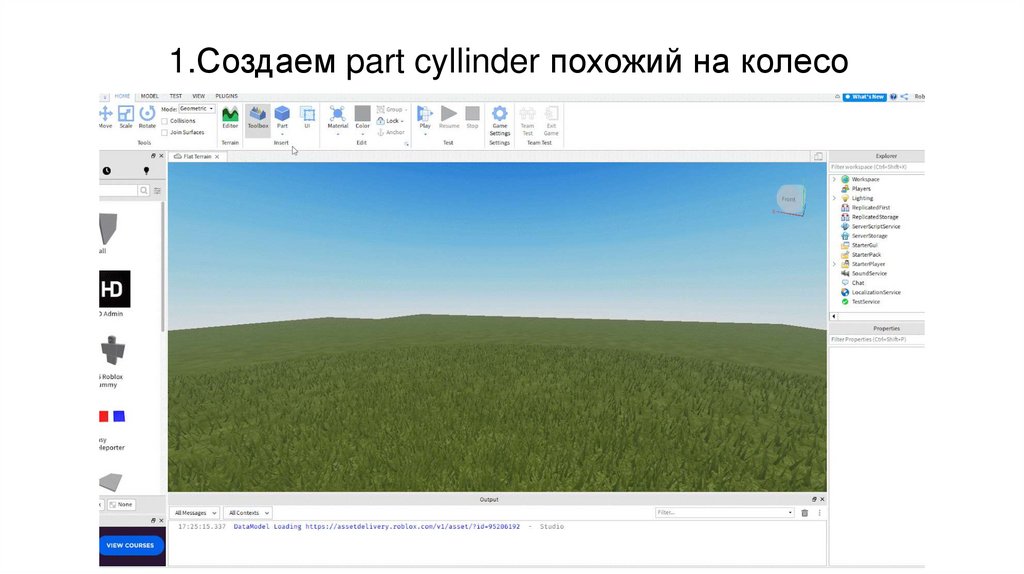Click the What's New button

point(865,97)
